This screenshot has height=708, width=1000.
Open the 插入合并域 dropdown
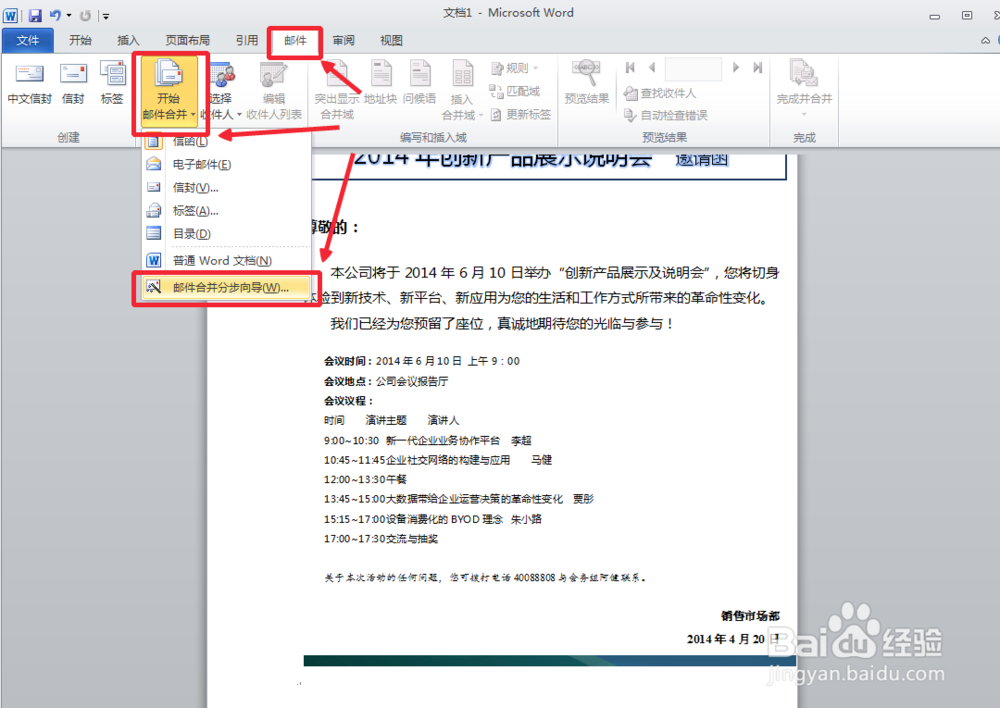coord(462,91)
